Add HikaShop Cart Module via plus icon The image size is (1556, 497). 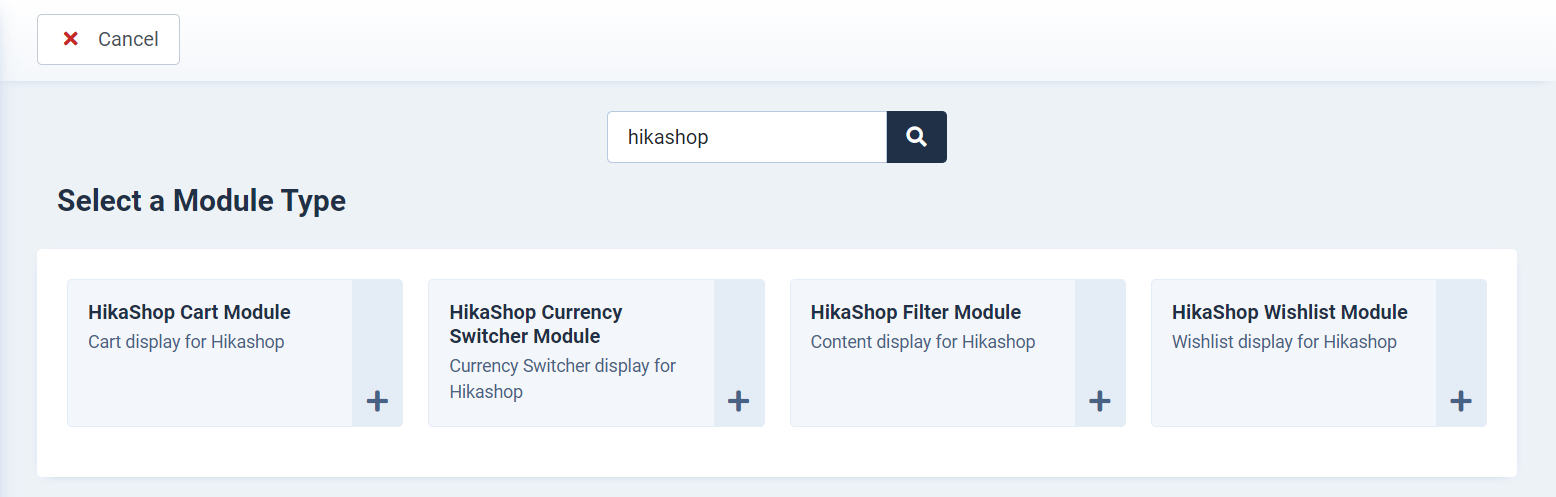click(x=377, y=402)
